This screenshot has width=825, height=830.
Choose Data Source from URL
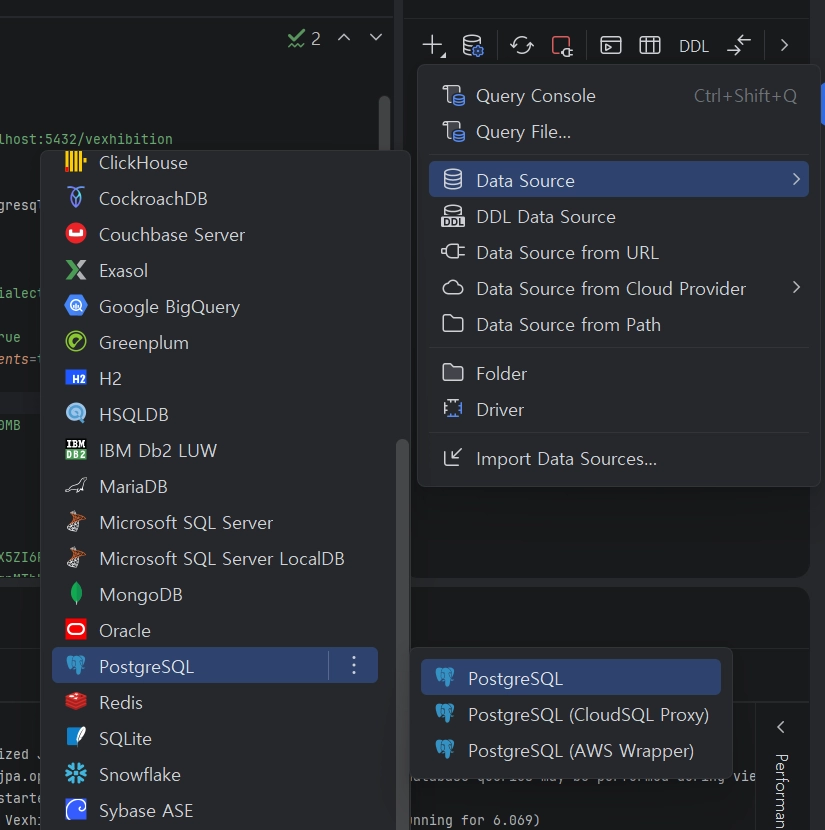tap(619, 252)
